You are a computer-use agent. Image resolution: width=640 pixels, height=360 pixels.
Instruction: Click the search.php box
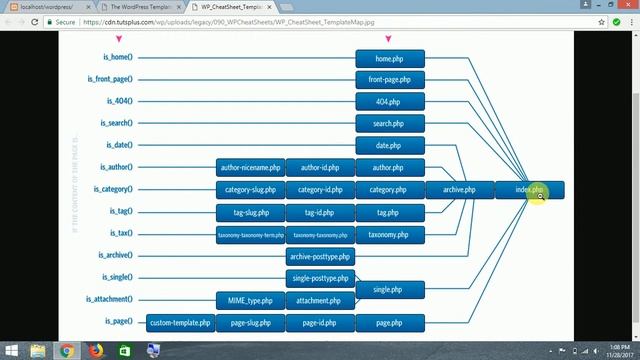[x=390, y=124]
